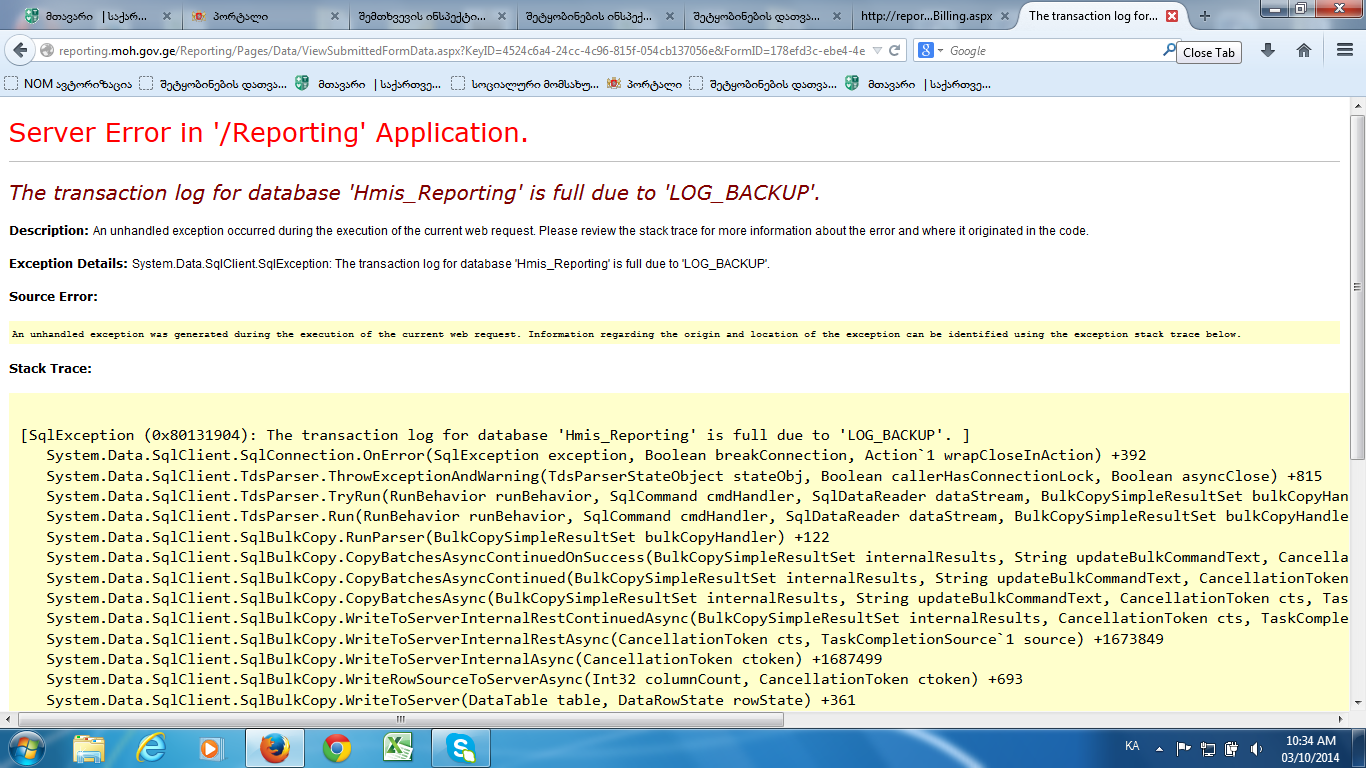Open Internet Explorer from the taskbar
The width and height of the screenshot is (1366, 768).
pyautogui.click(x=151, y=747)
